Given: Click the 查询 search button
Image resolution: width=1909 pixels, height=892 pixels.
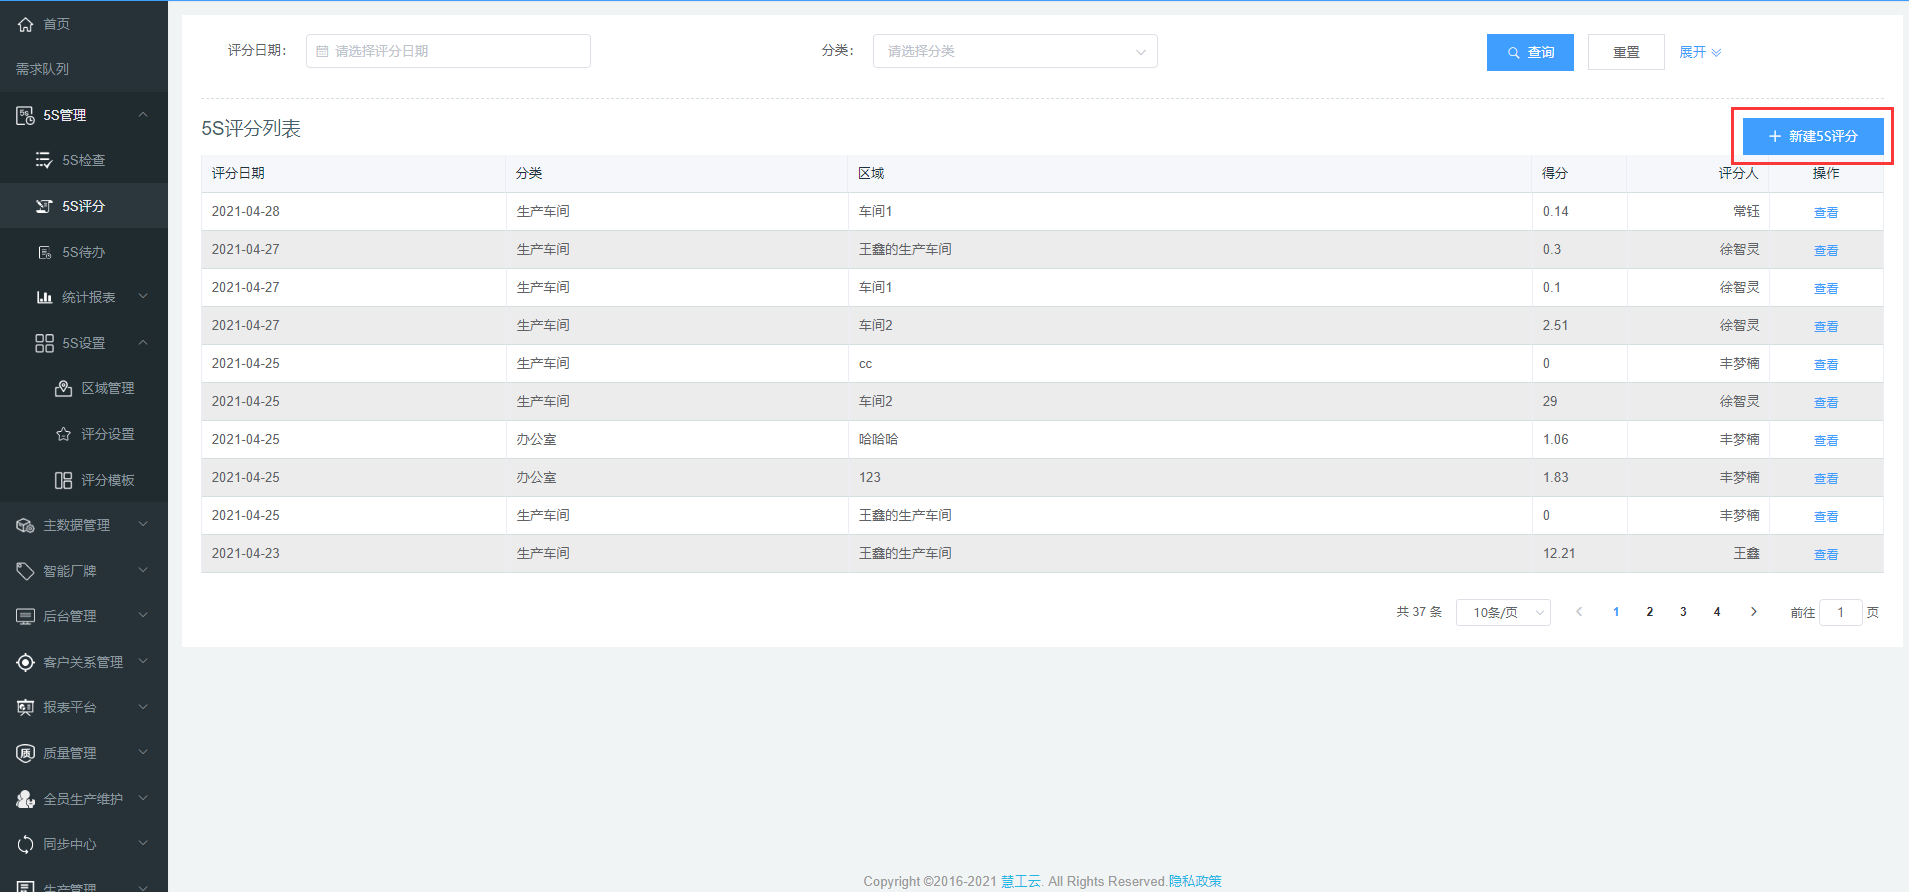Looking at the screenshot, I should coord(1529,52).
